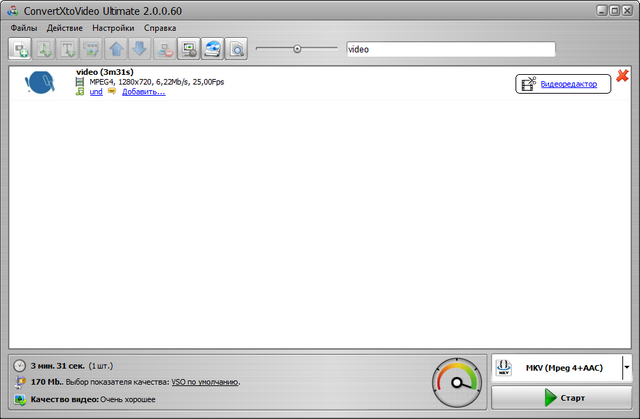Click the move down arrow icon
This screenshot has width=640, height=419.
[x=139, y=48]
